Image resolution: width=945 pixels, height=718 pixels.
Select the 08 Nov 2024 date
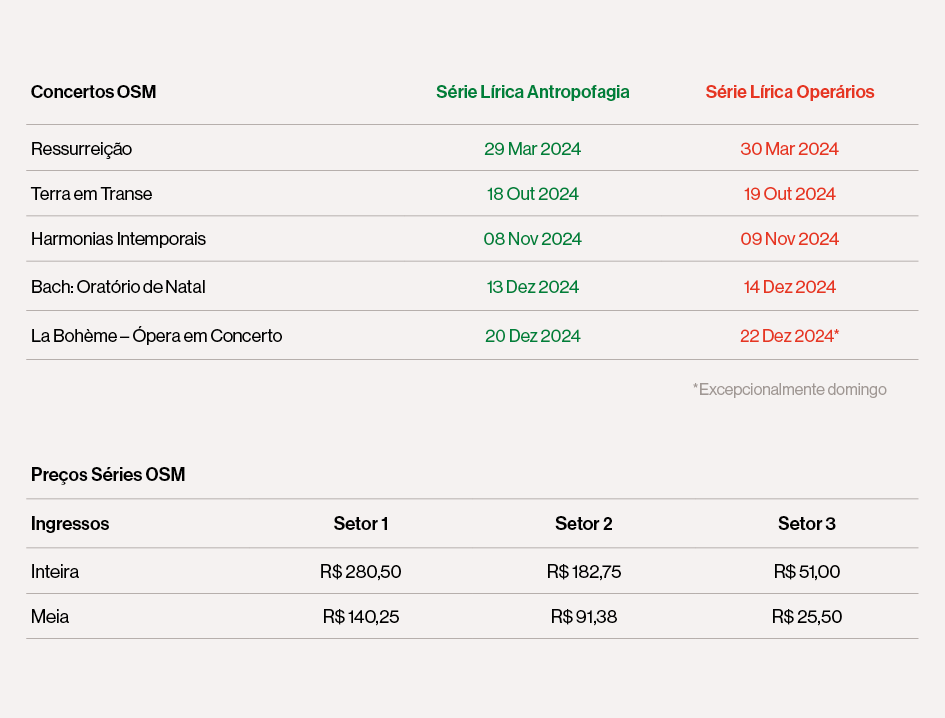[x=533, y=239]
